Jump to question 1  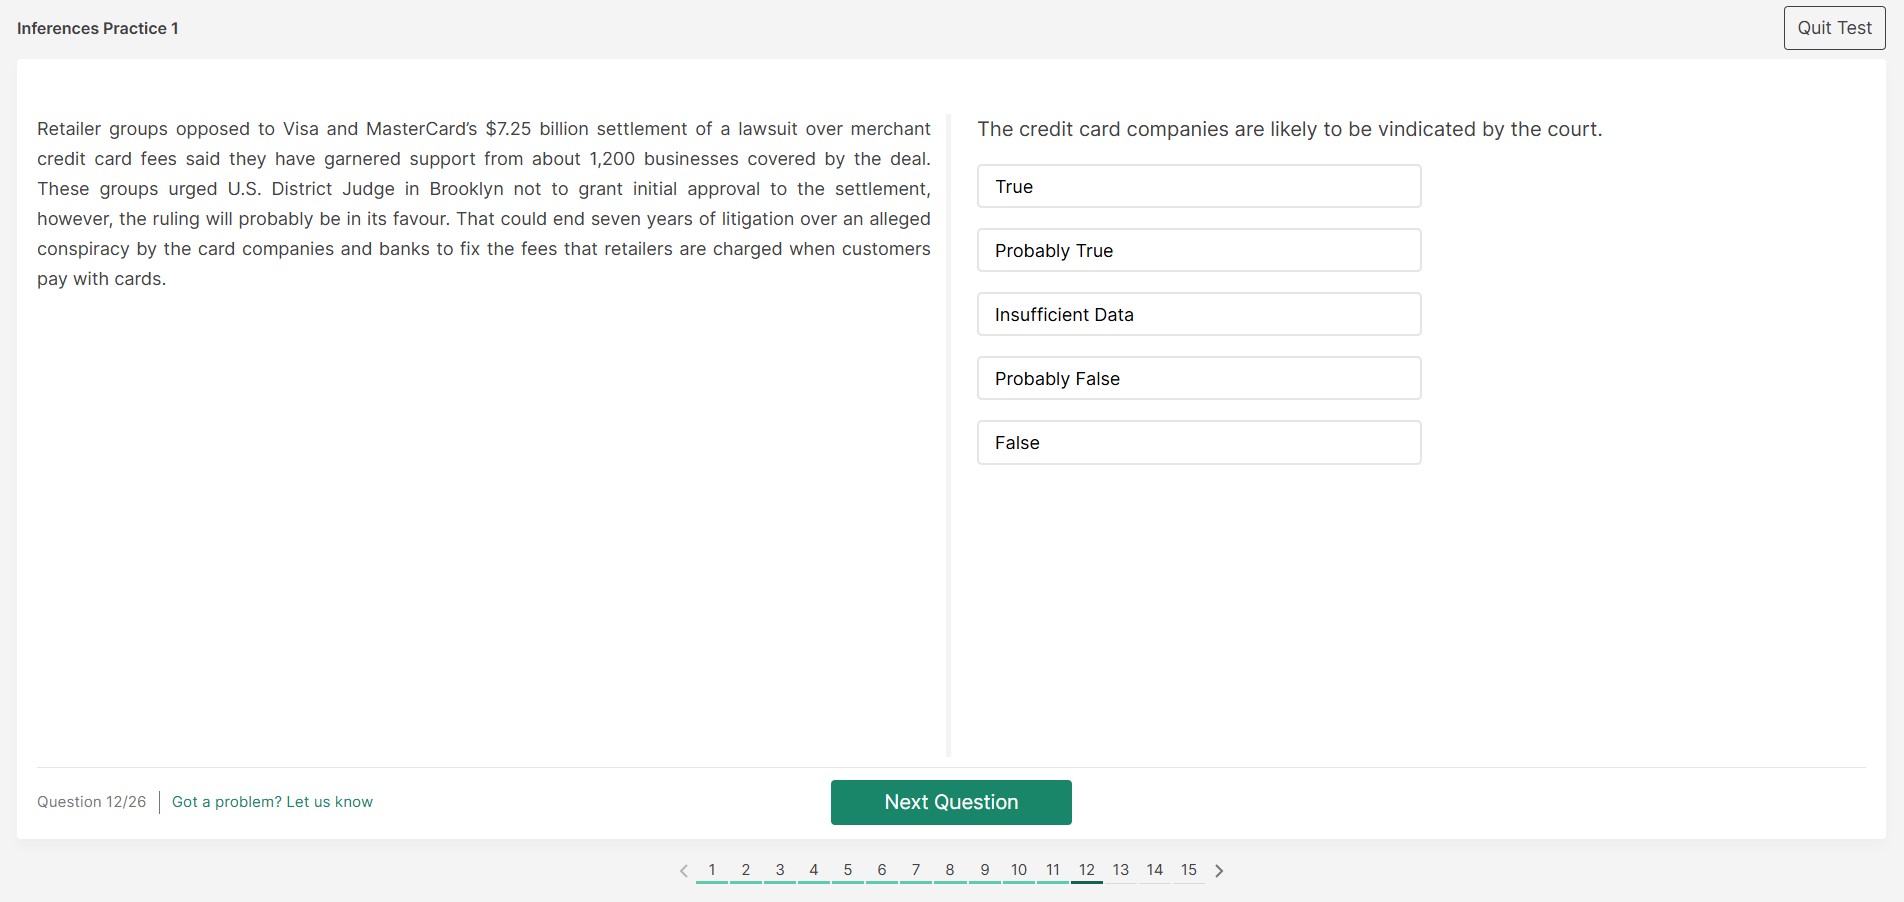tap(712, 870)
